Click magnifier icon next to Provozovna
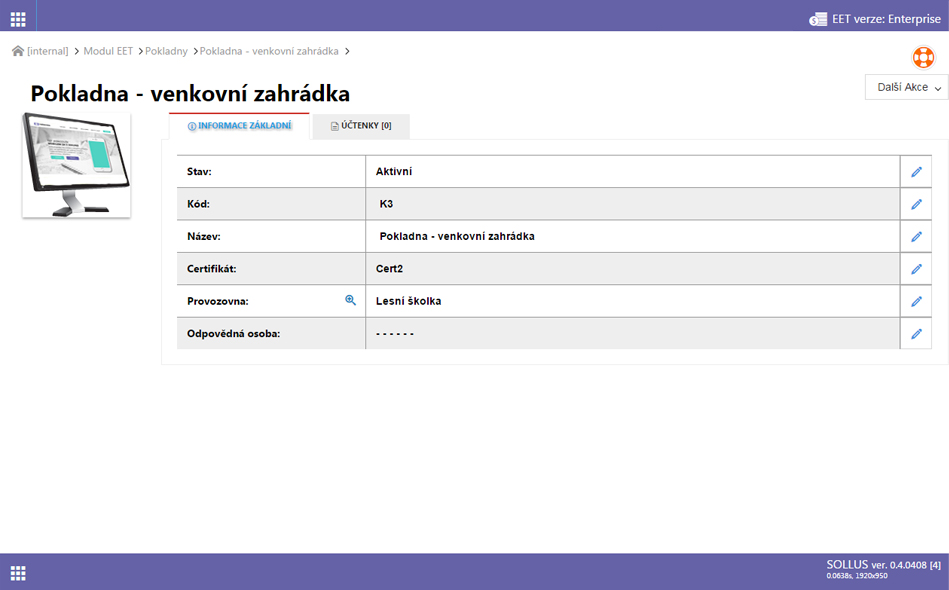 click(350, 300)
